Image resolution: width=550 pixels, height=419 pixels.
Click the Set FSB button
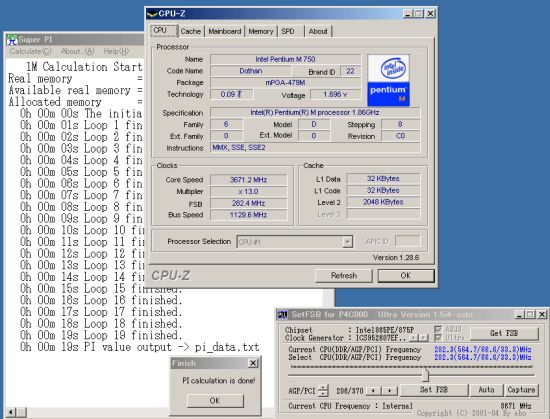tap(434, 390)
